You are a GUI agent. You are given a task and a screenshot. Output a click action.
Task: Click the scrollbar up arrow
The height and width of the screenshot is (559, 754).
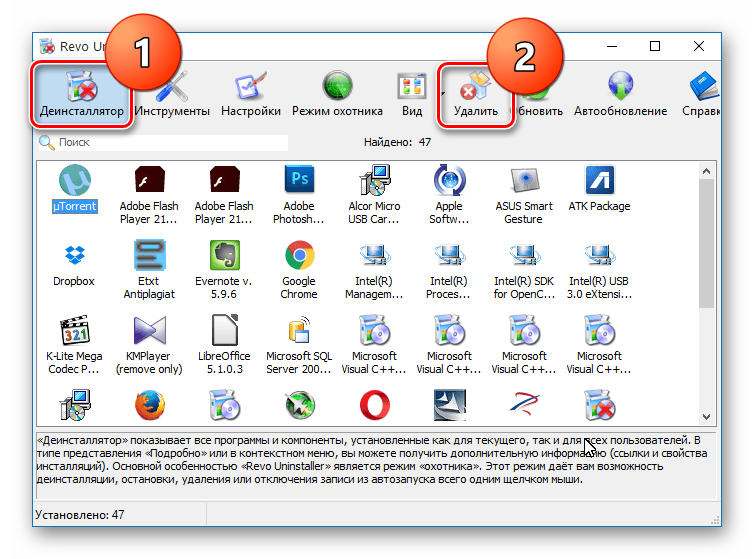pos(706,171)
